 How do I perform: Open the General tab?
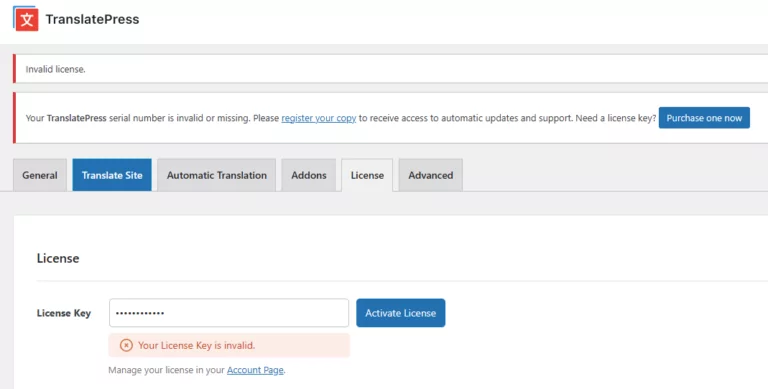pos(40,175)
